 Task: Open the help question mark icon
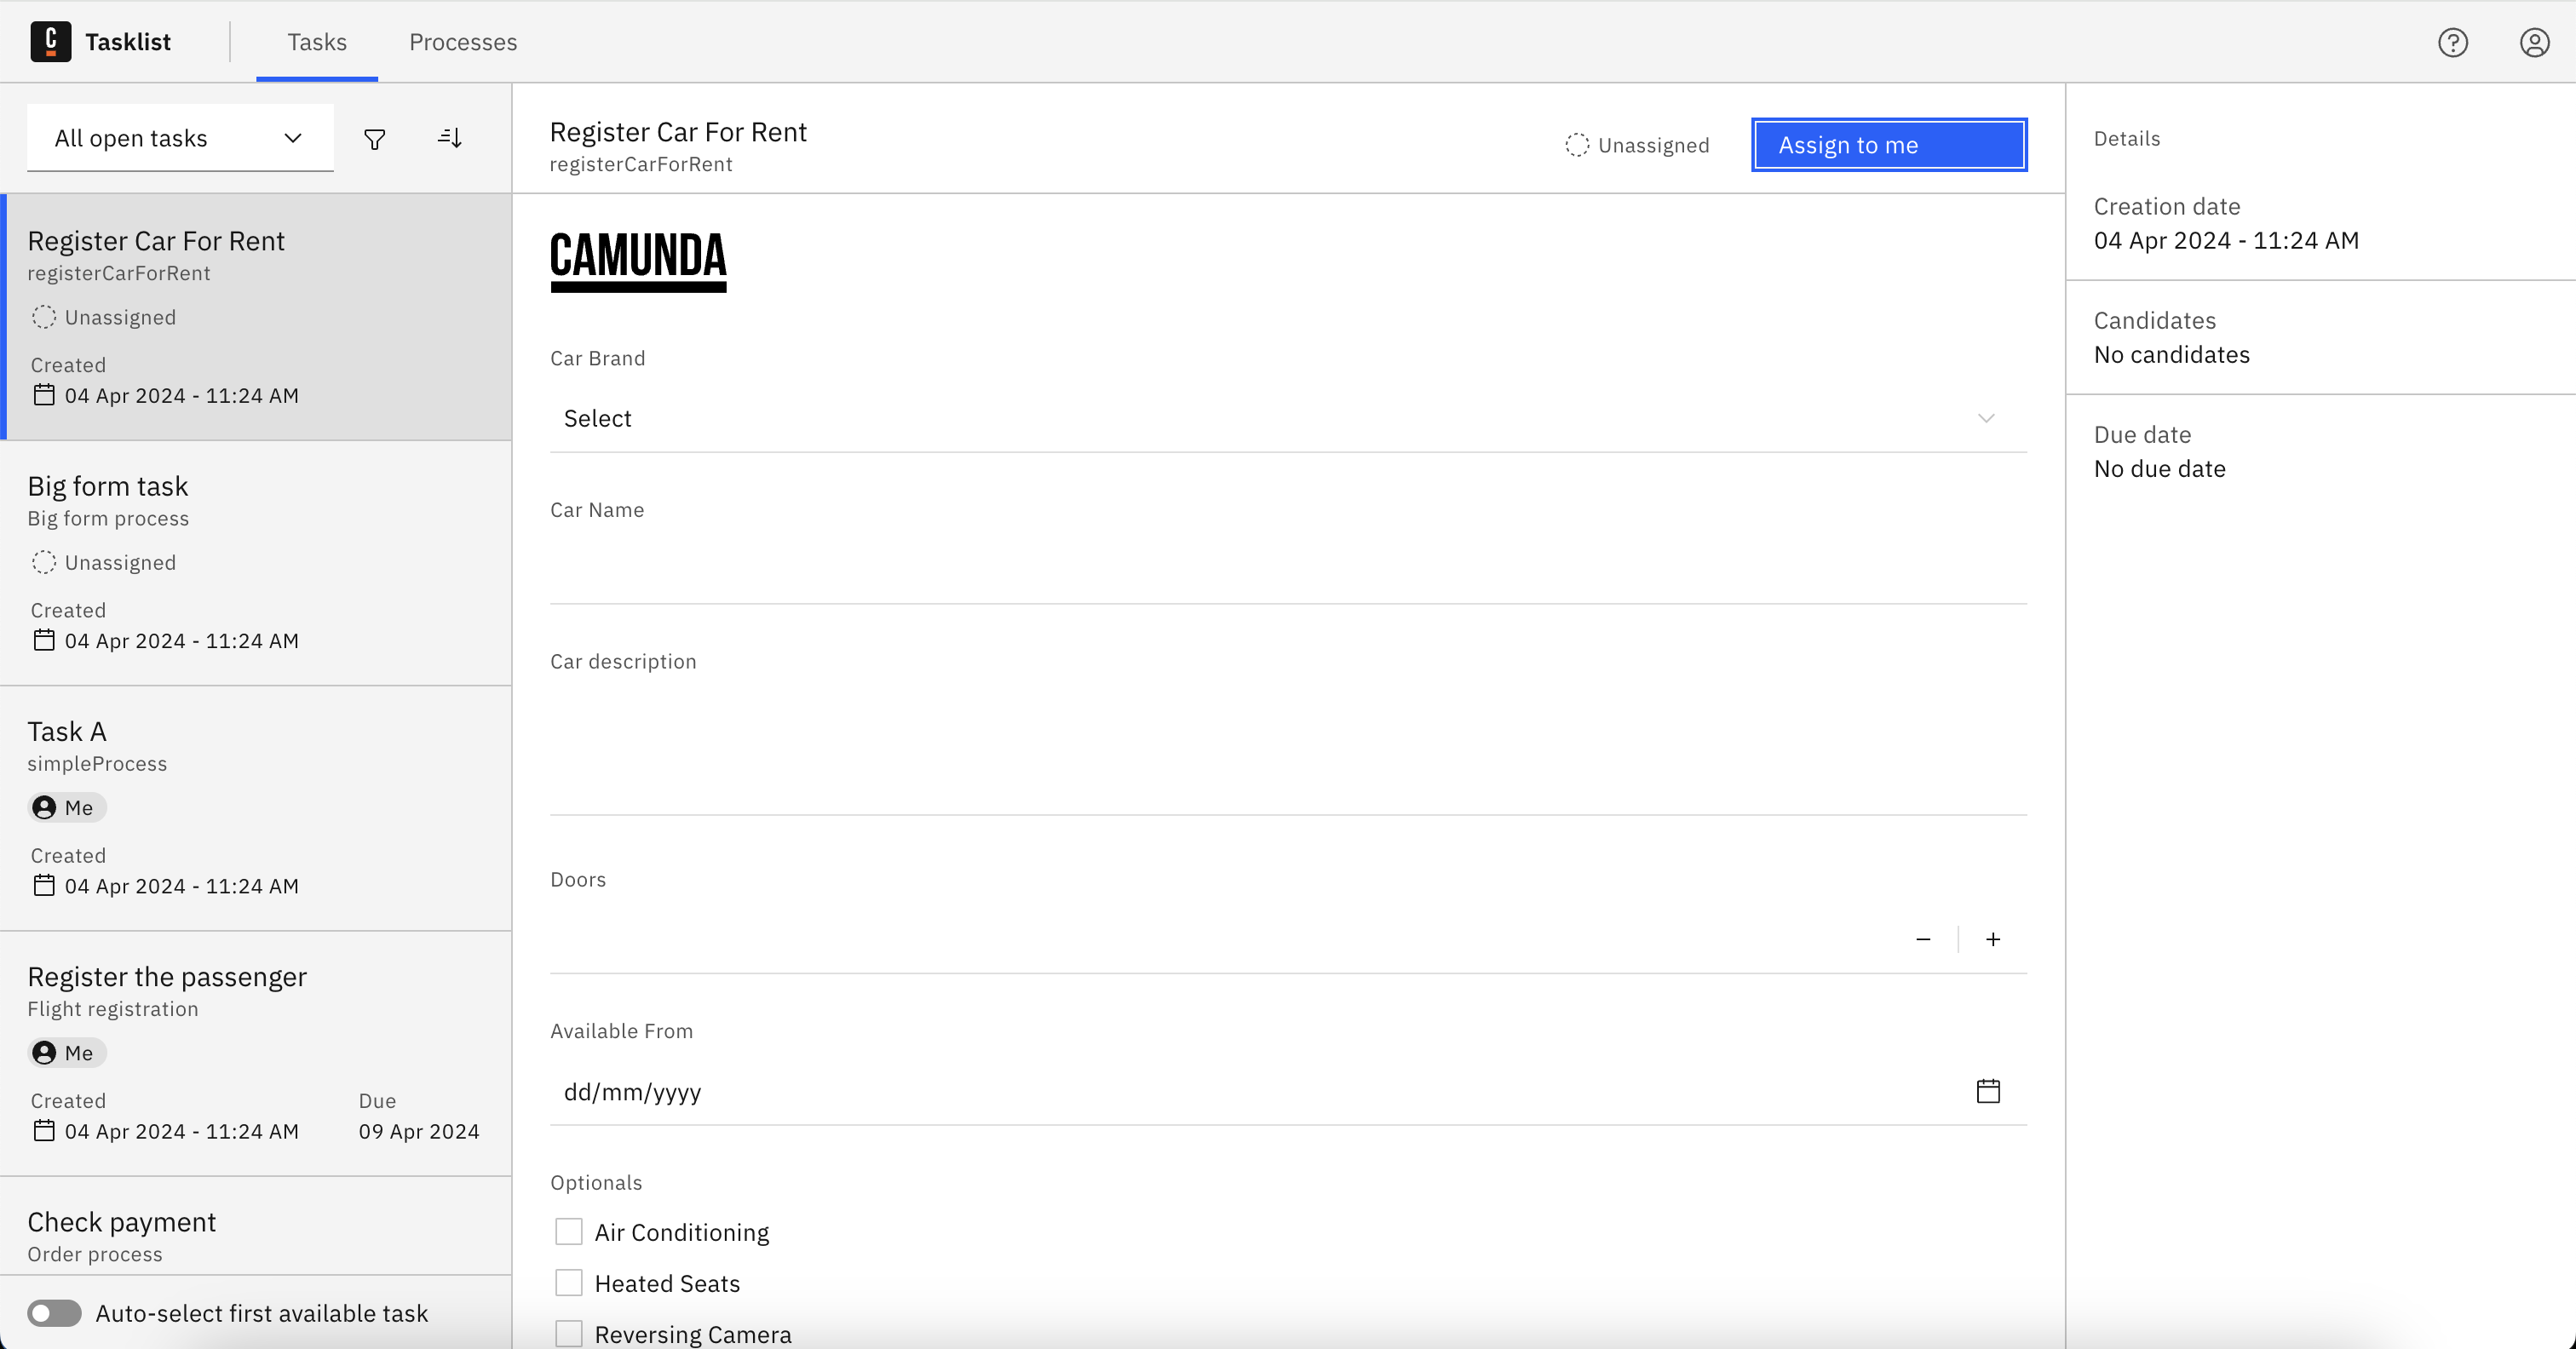2452,42
